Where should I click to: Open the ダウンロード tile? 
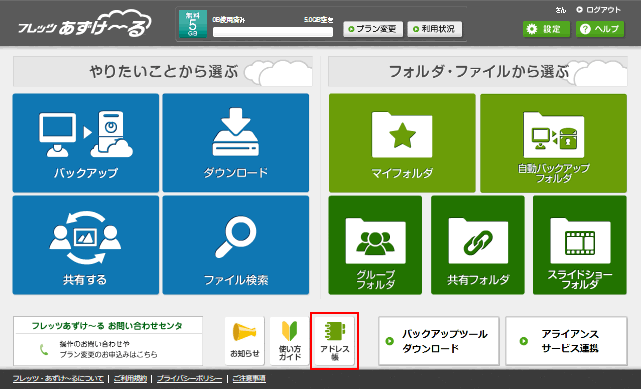coord(236,143)
